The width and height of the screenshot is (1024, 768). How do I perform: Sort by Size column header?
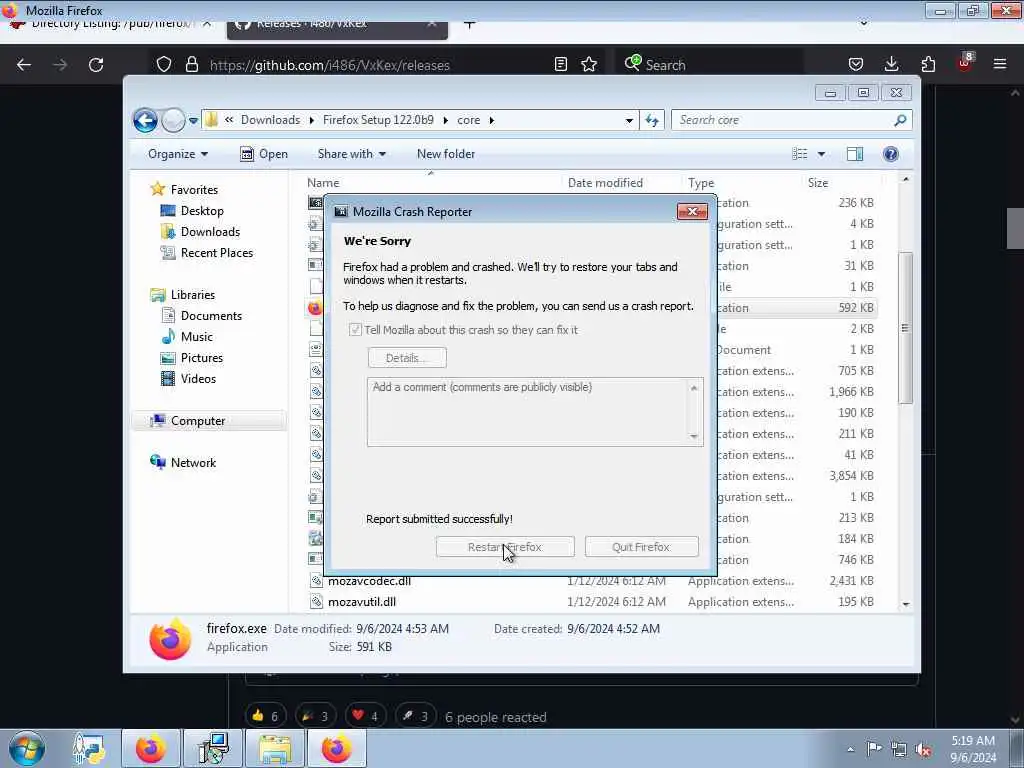tap(818, 183)
